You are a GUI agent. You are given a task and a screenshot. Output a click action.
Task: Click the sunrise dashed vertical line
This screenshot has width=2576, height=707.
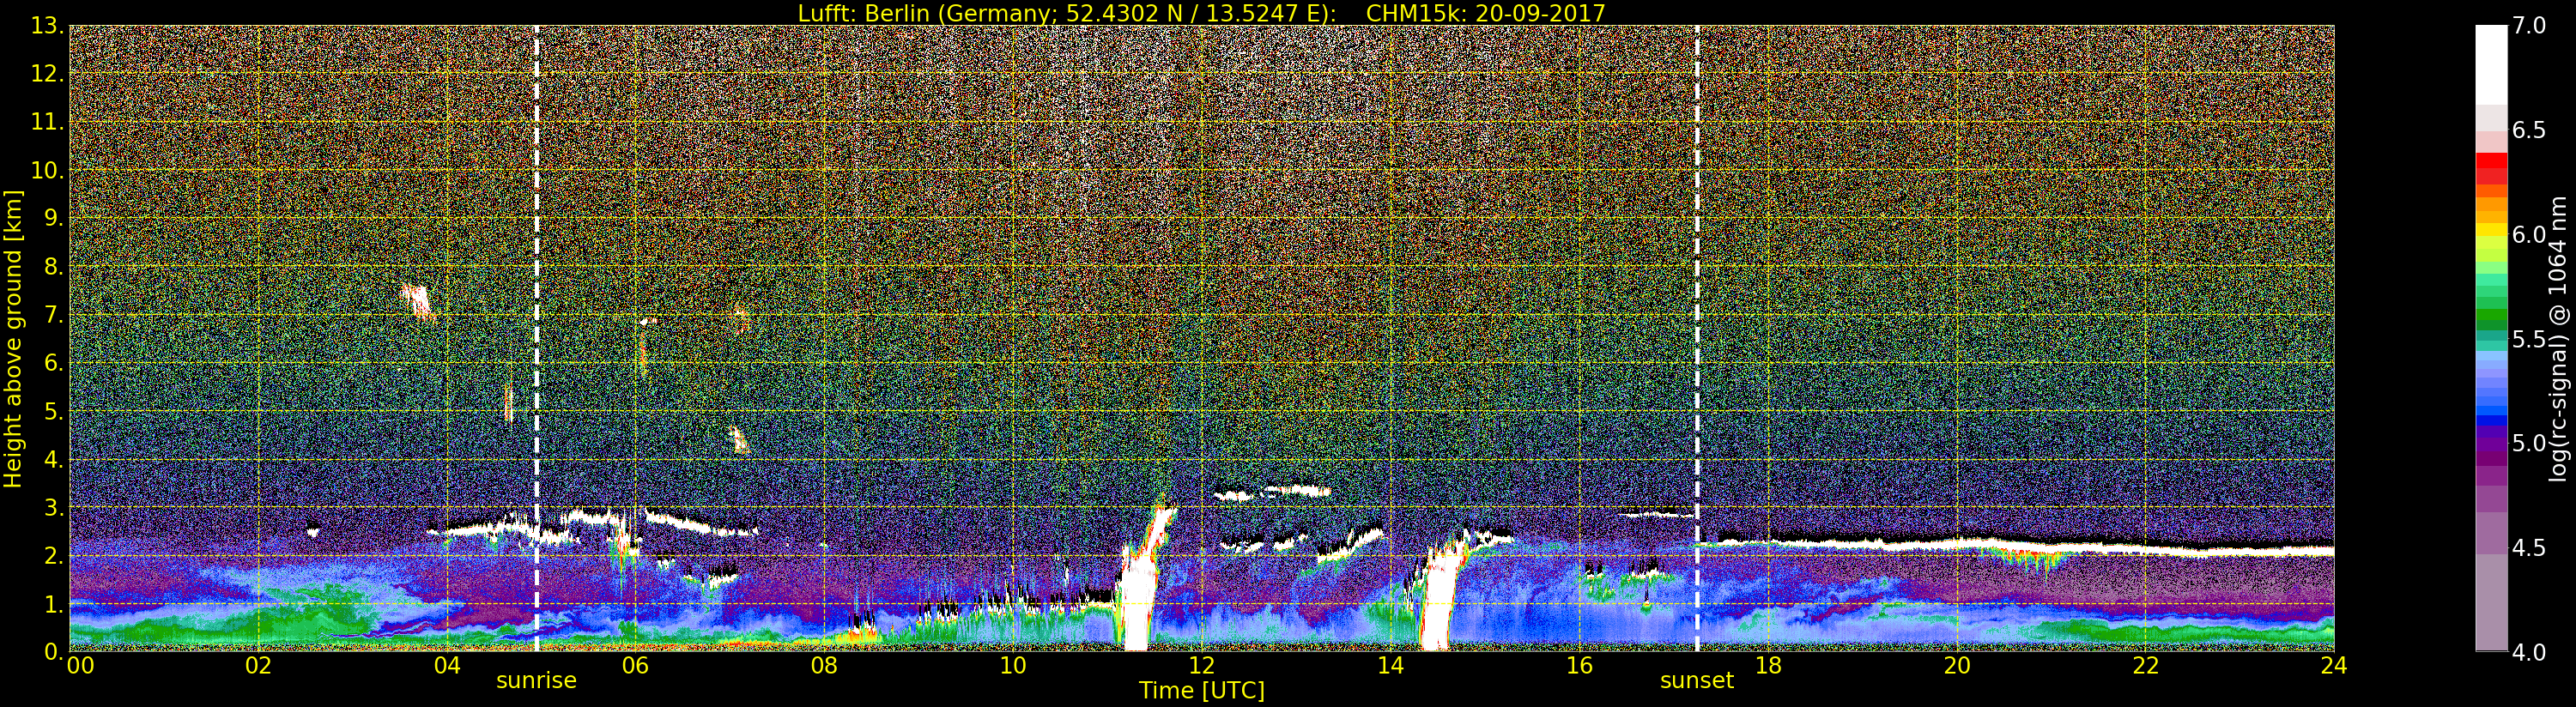coord(537,338)
